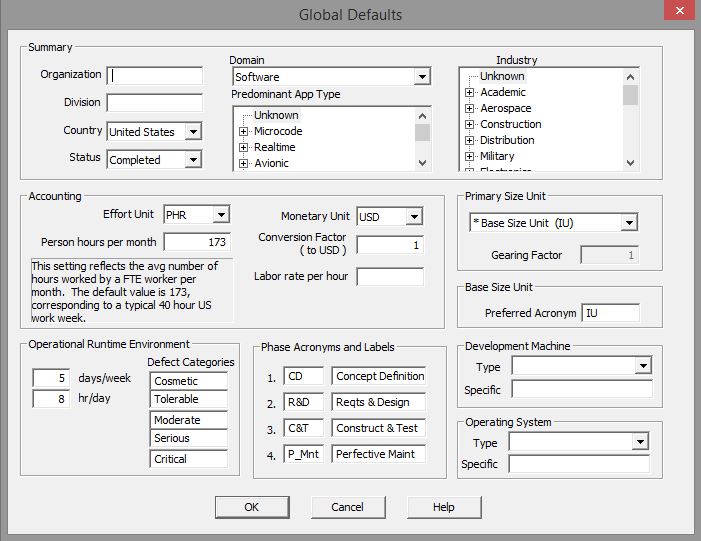Select Academic in the Industry list
Screen dimensions: 701x541
coord(503,92)
